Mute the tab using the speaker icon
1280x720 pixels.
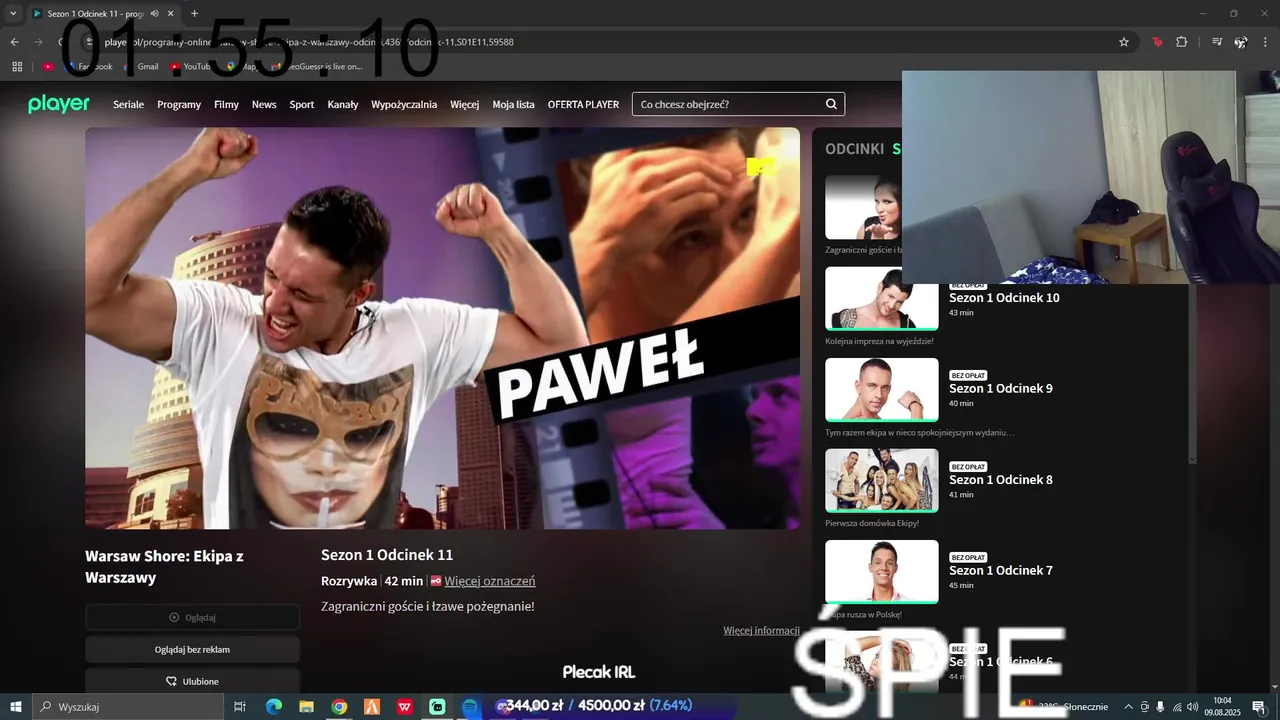[x=154, y=14]
